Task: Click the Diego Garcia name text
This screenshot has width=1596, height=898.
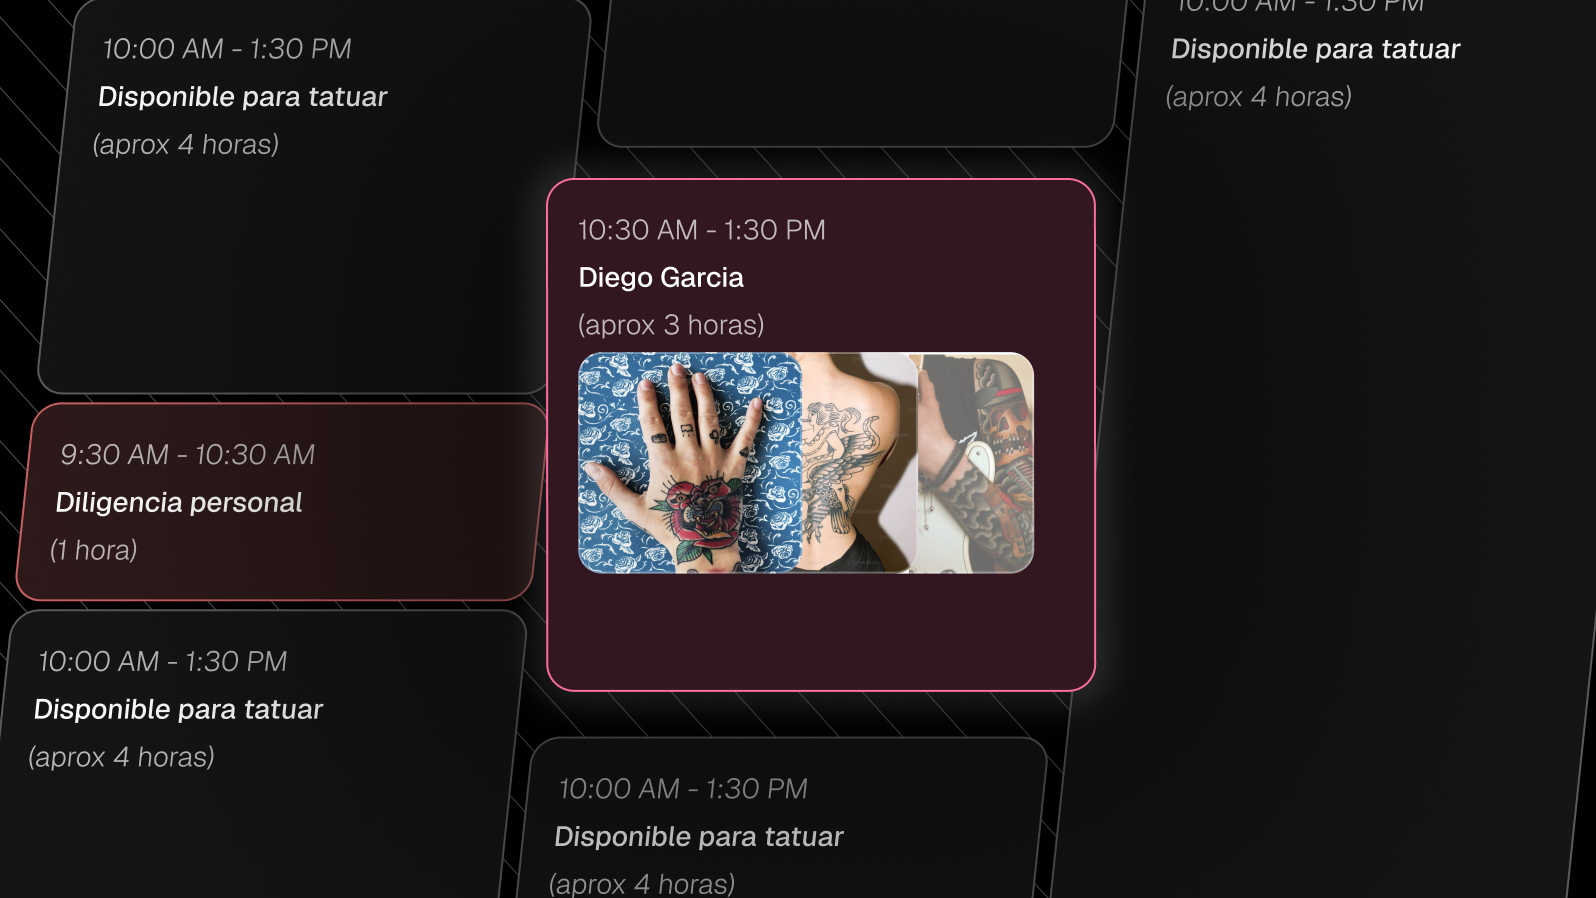Action: coord(661,278)
